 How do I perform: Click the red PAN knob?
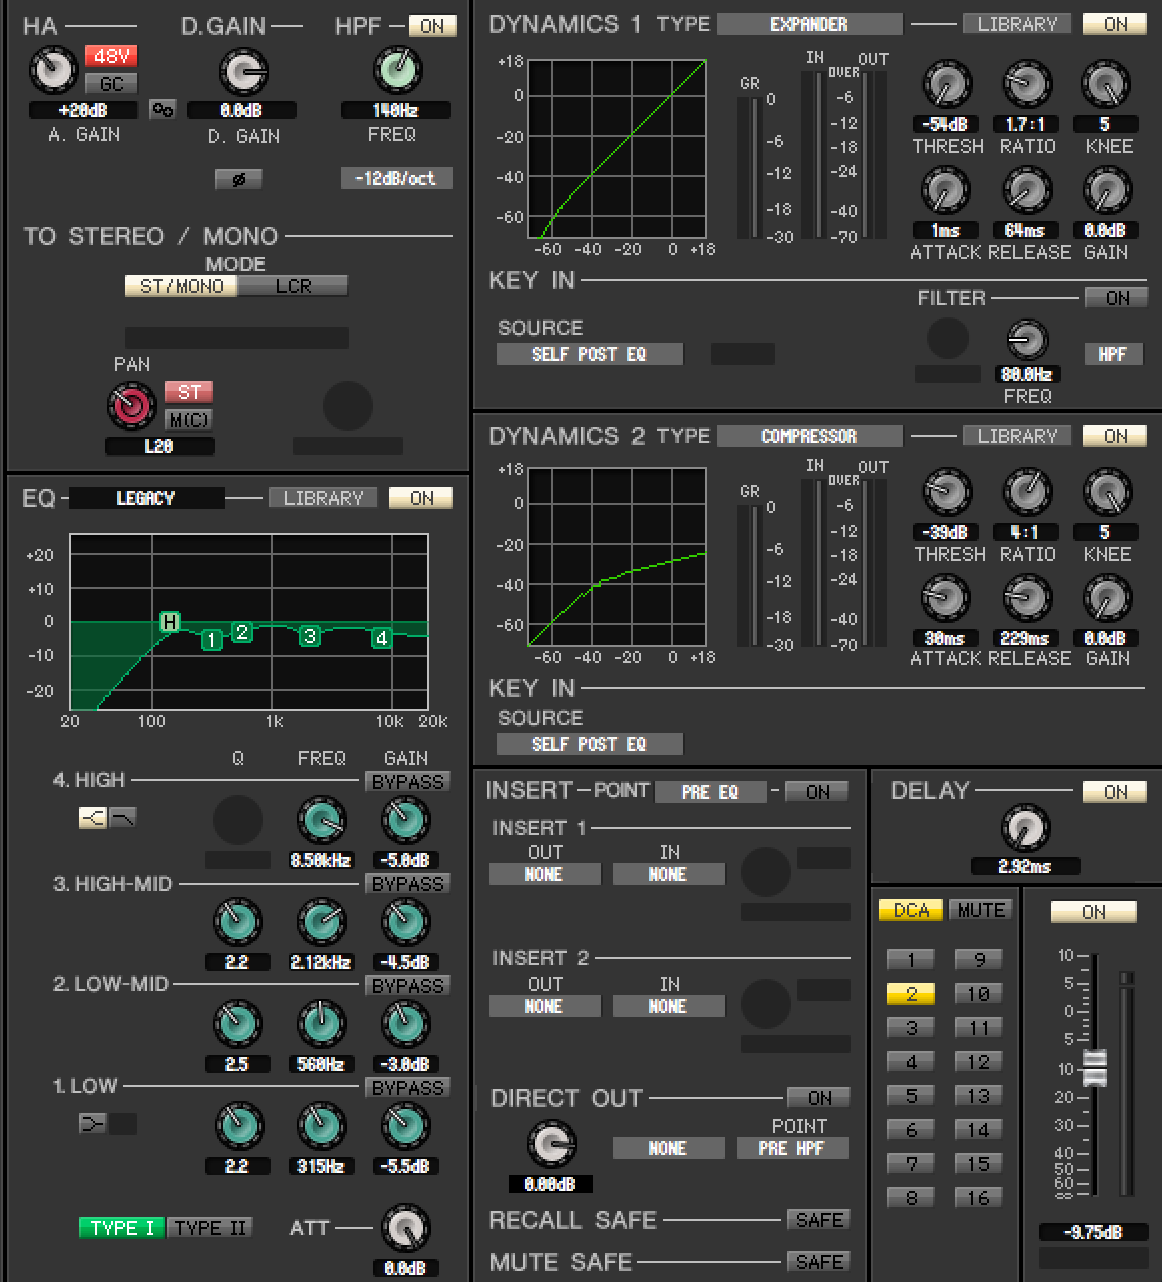[x=132, y=406]
